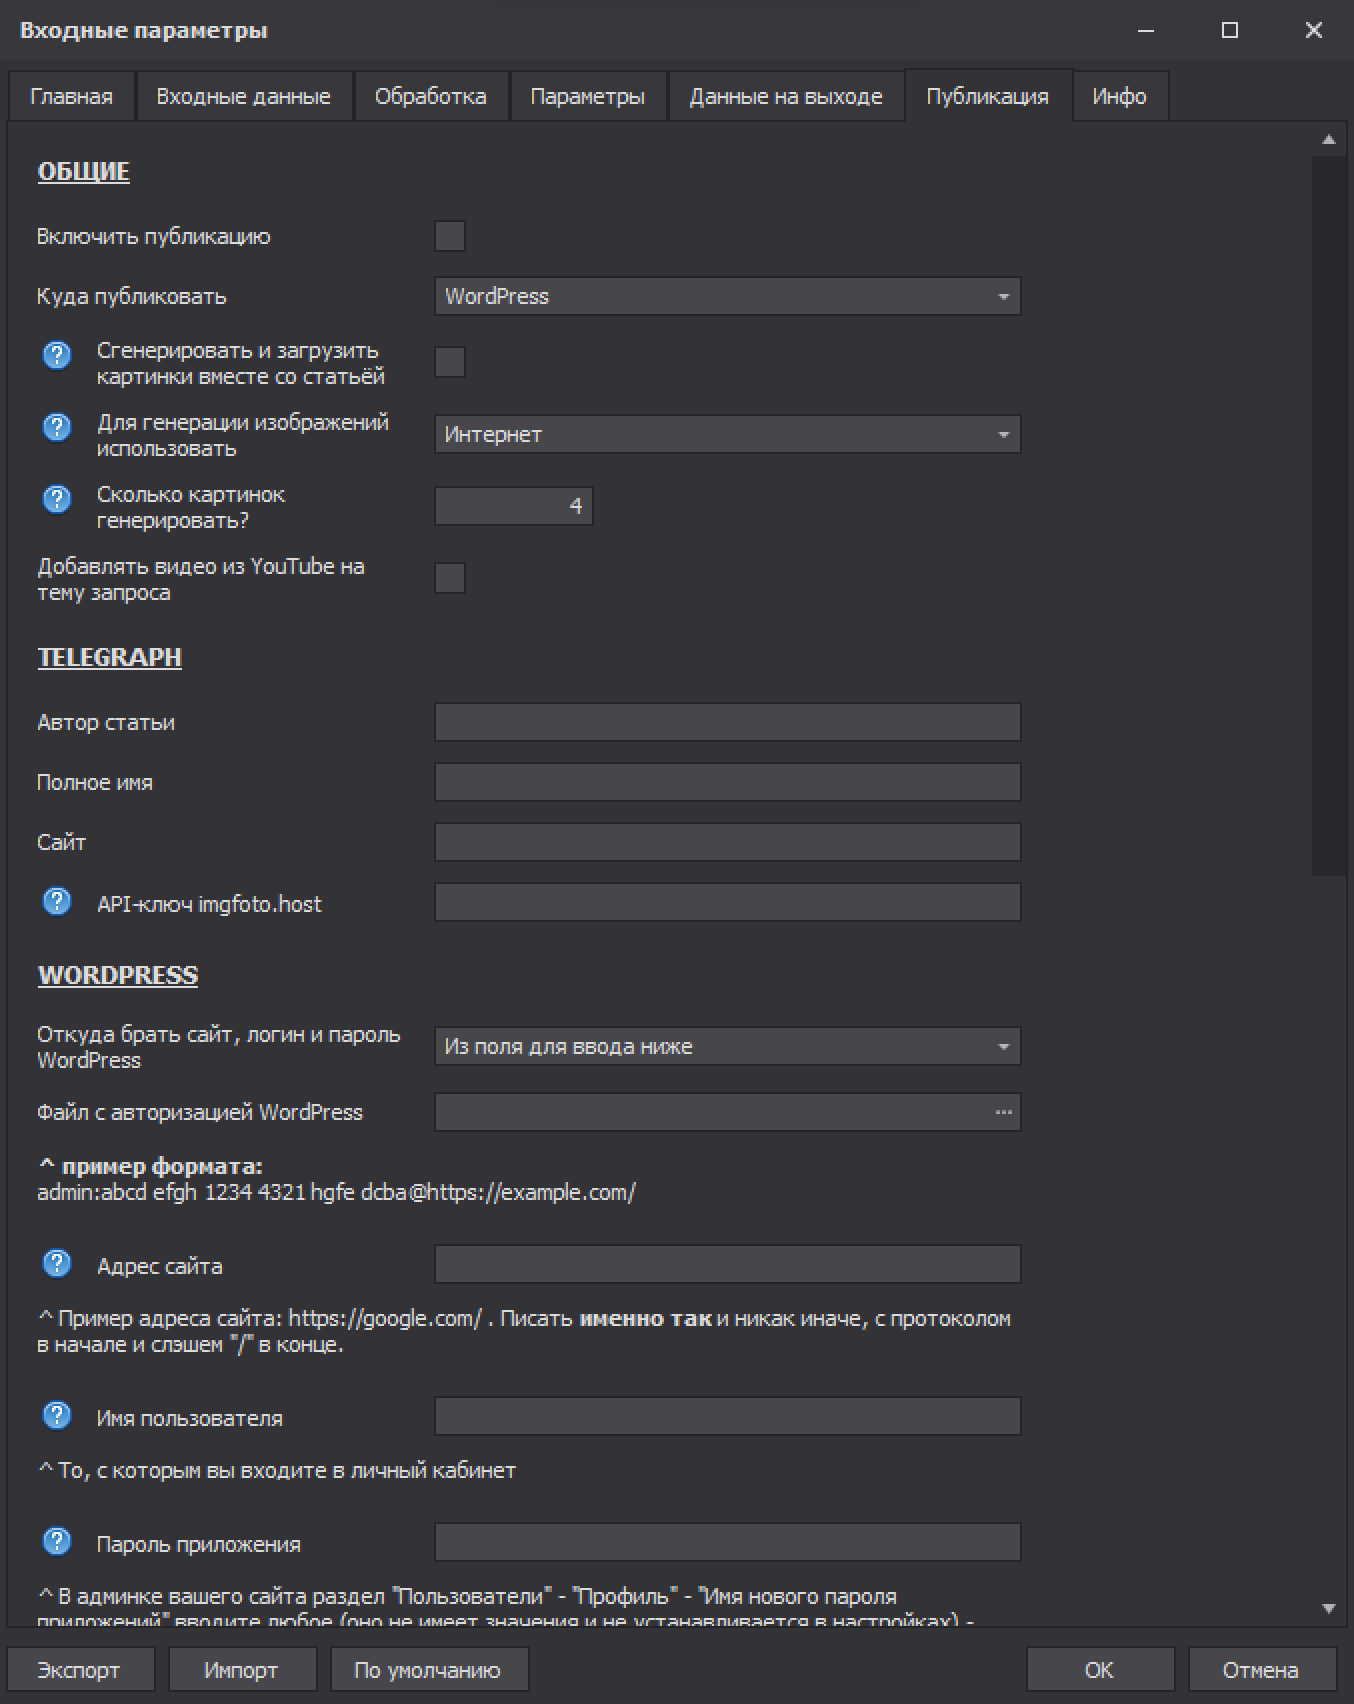
Task: Toggle generate and upload pictures checkbox
Action: point(450,362)
